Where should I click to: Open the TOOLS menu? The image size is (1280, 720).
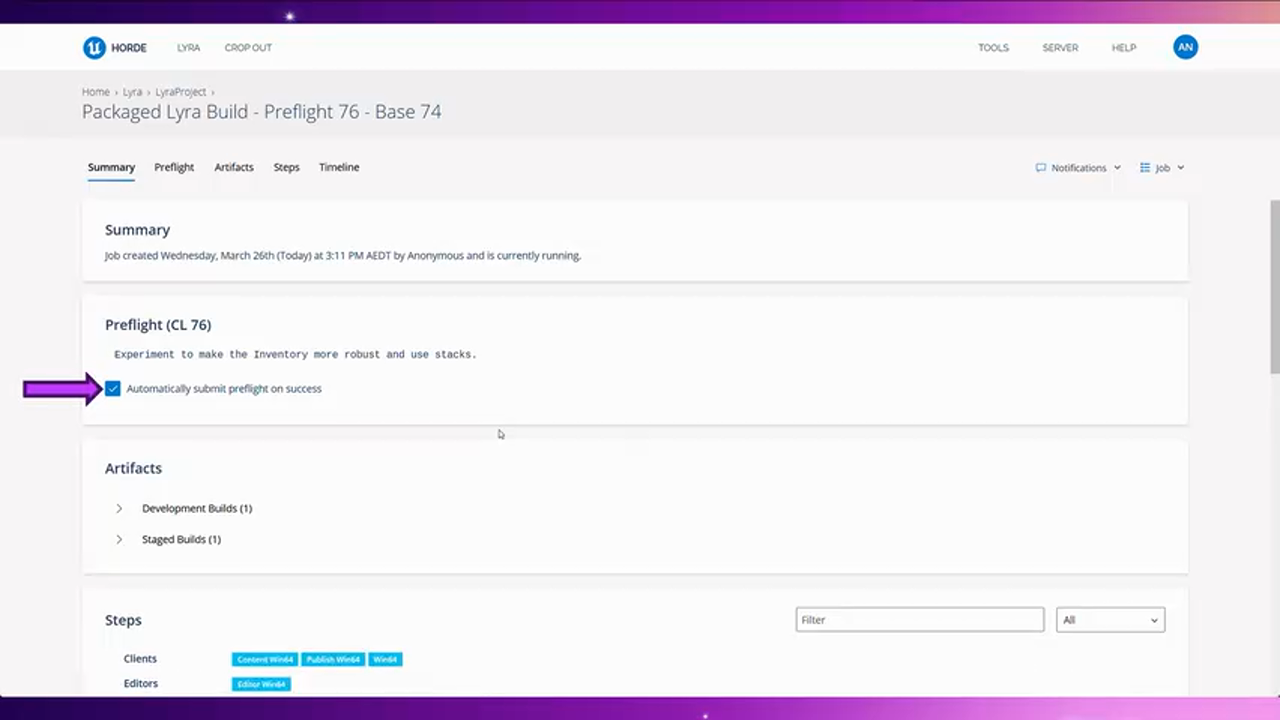(x=993, y=47)
